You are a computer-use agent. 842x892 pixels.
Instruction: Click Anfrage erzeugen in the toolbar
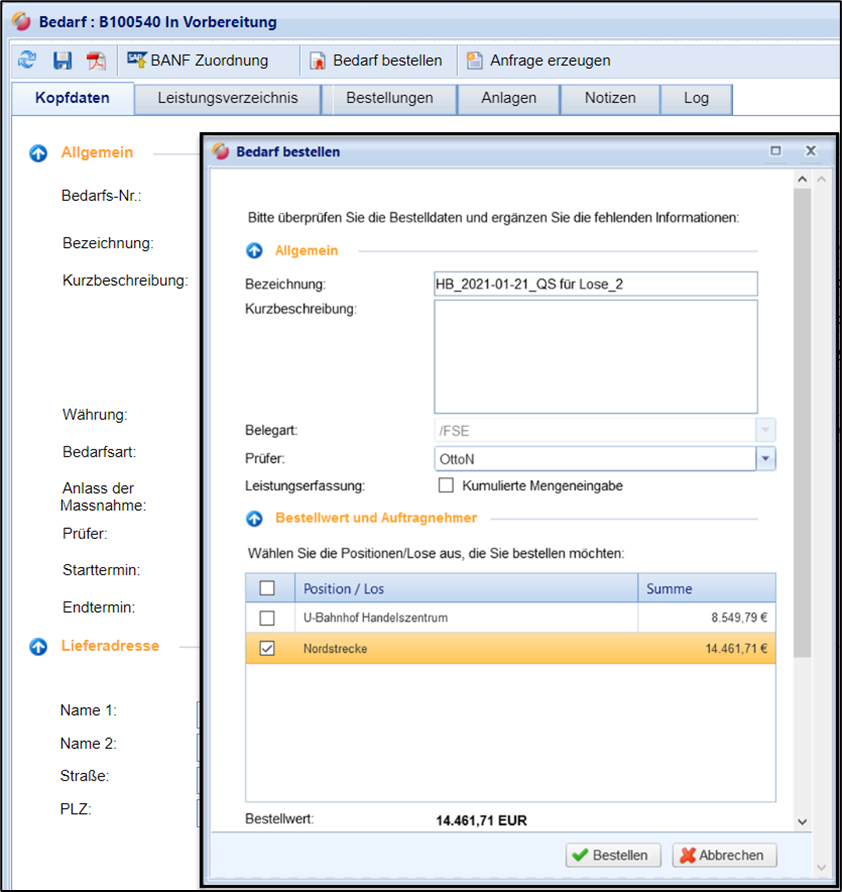[539, 61]
